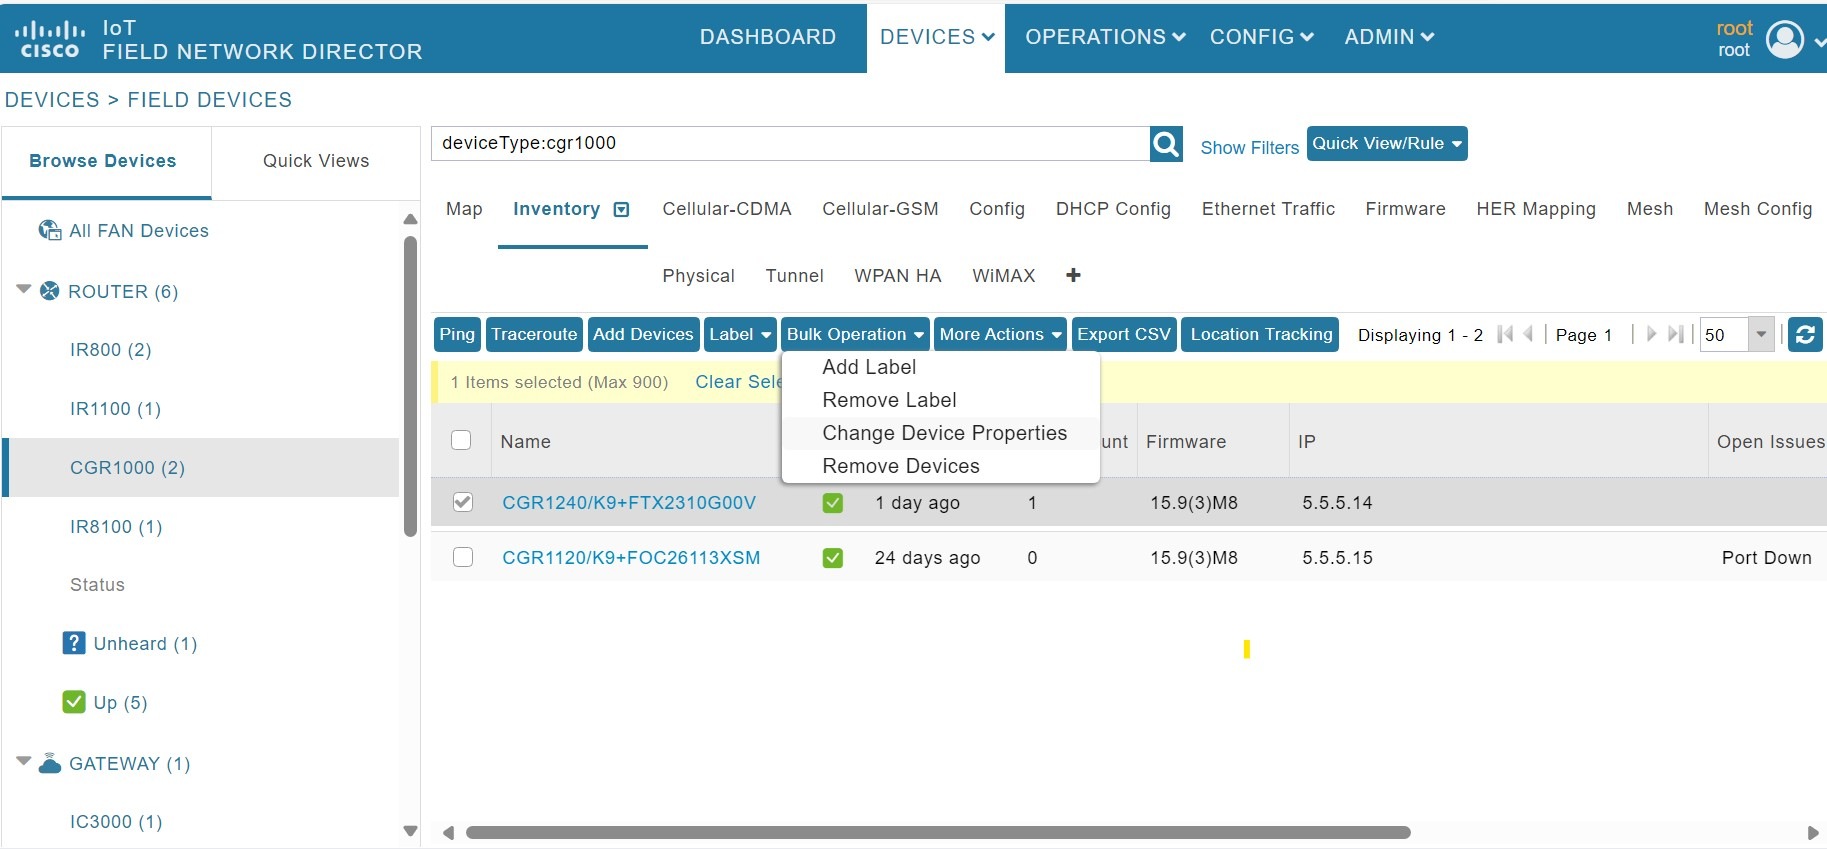Select IR800 (2) in device tree

point(110,350)
